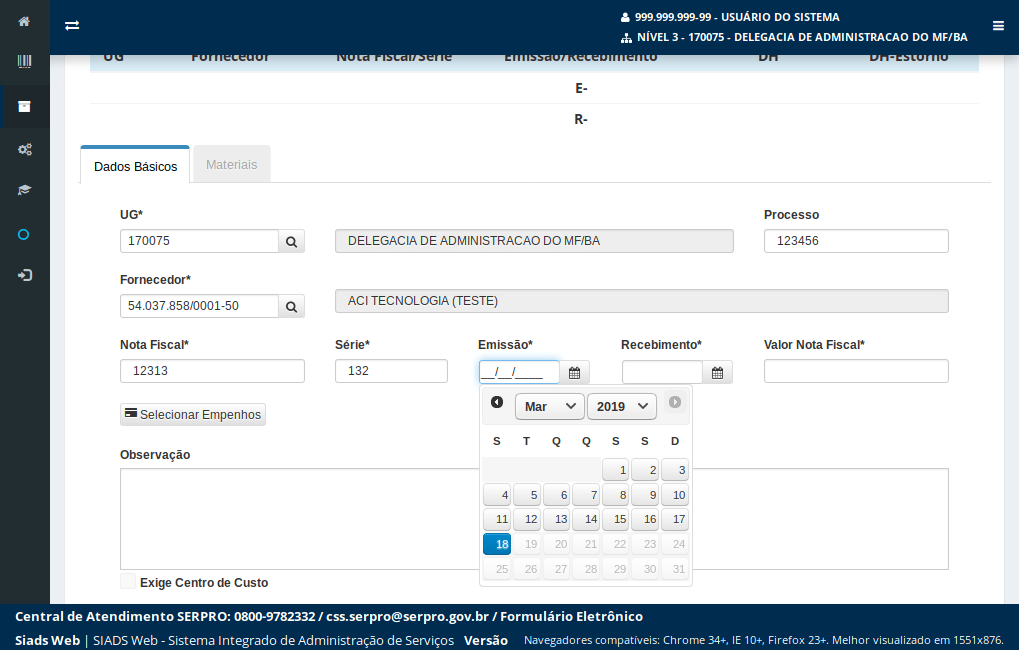Select day 1 in the calendar
Screen dimensions: 1019x650
pos(615,470)
